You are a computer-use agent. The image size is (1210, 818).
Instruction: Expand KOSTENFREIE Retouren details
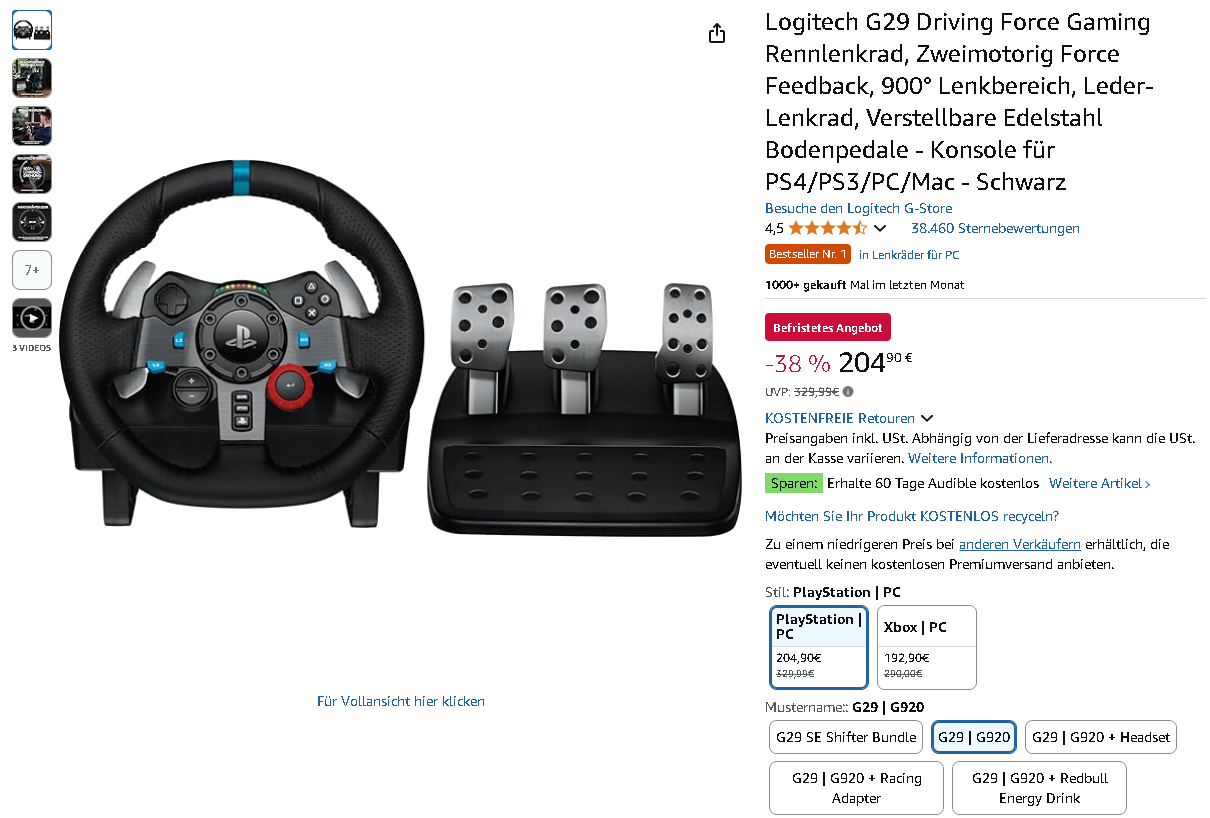tap(849, 418)
